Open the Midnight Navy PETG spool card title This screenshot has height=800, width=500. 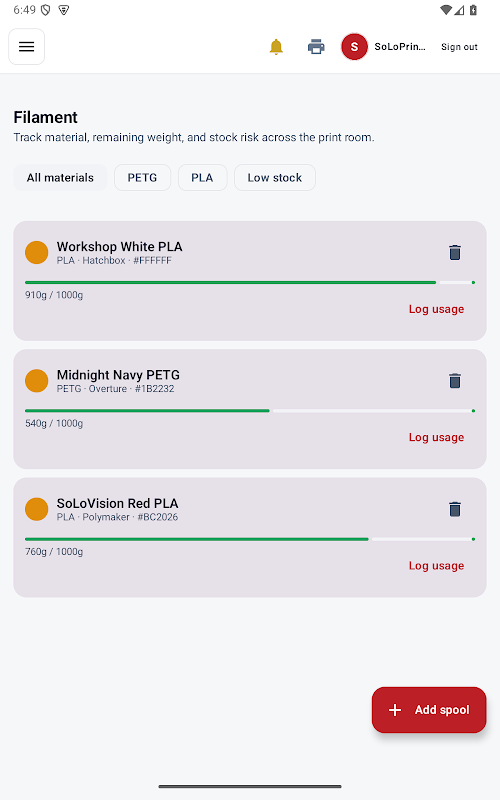(118, 375)
